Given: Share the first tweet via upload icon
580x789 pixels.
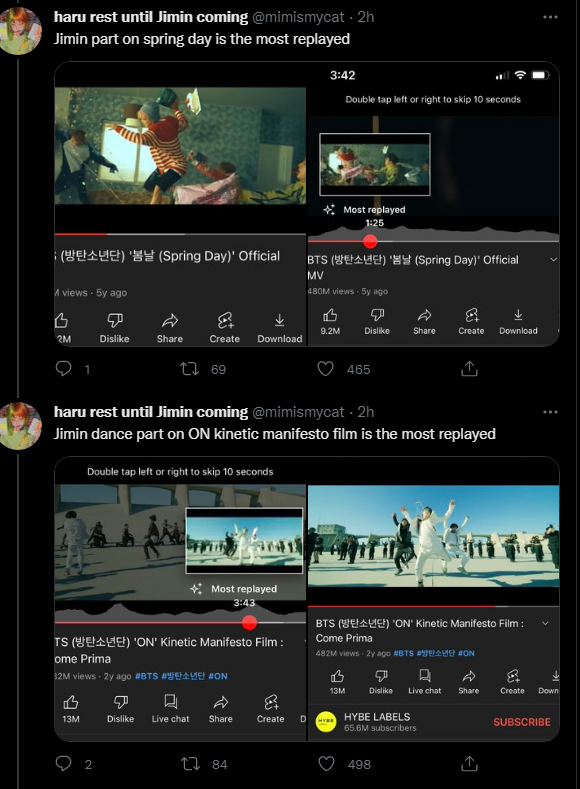Looking at the screenshot, I should pos(469,369).
